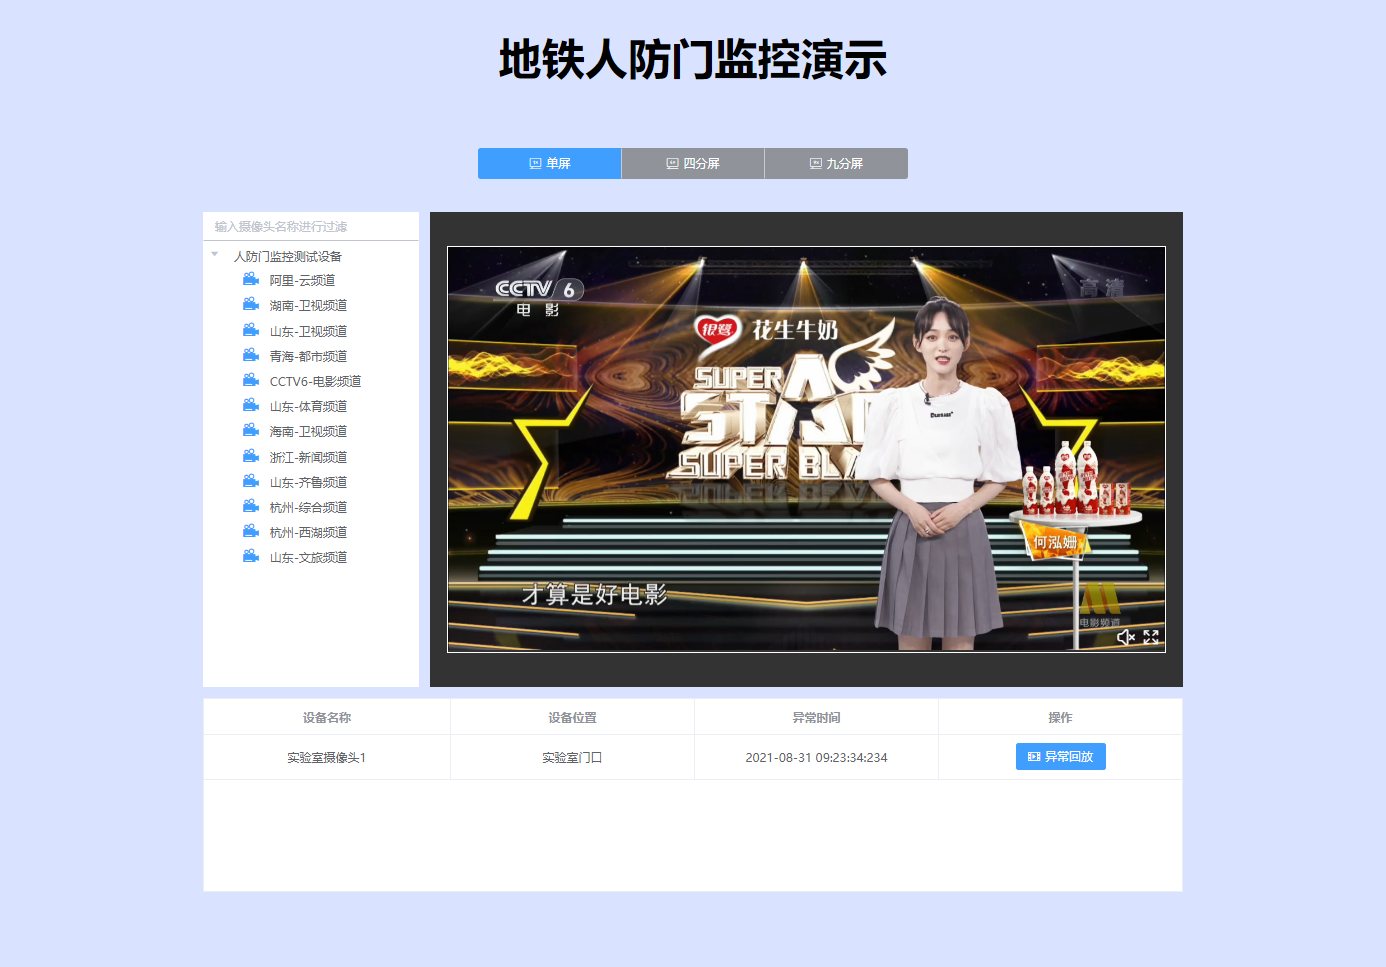The height and width of the screenshot is (967, 1386).
Task: Open the 山东-齐鲁频道 channel
Action: pyautogui.click(x=308, y=483)
